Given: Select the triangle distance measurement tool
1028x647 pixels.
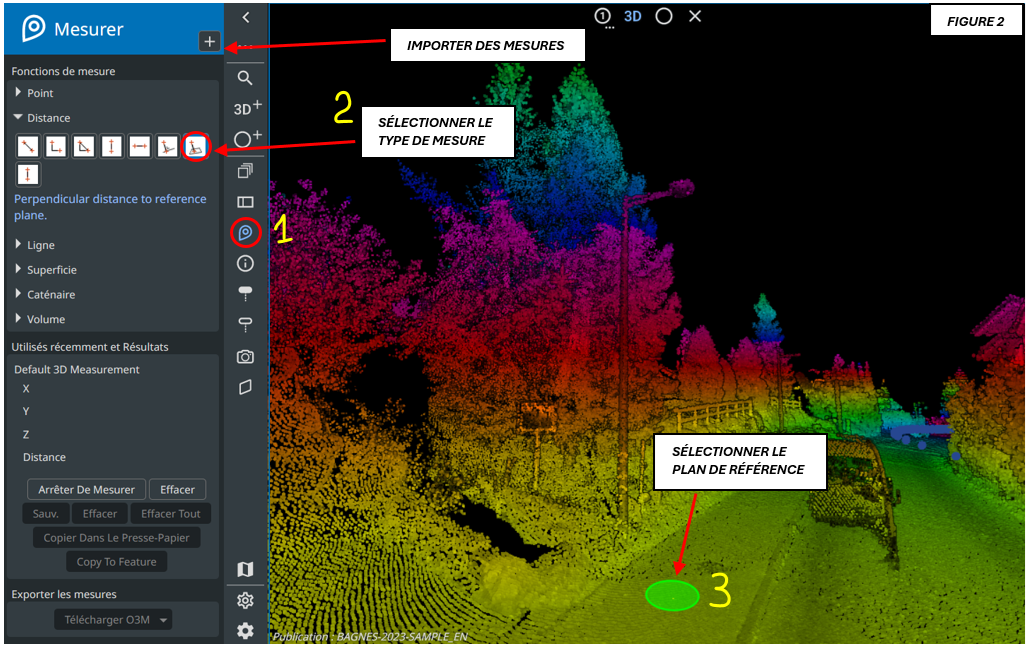Looking at the screenshot, I should (84, 146).
